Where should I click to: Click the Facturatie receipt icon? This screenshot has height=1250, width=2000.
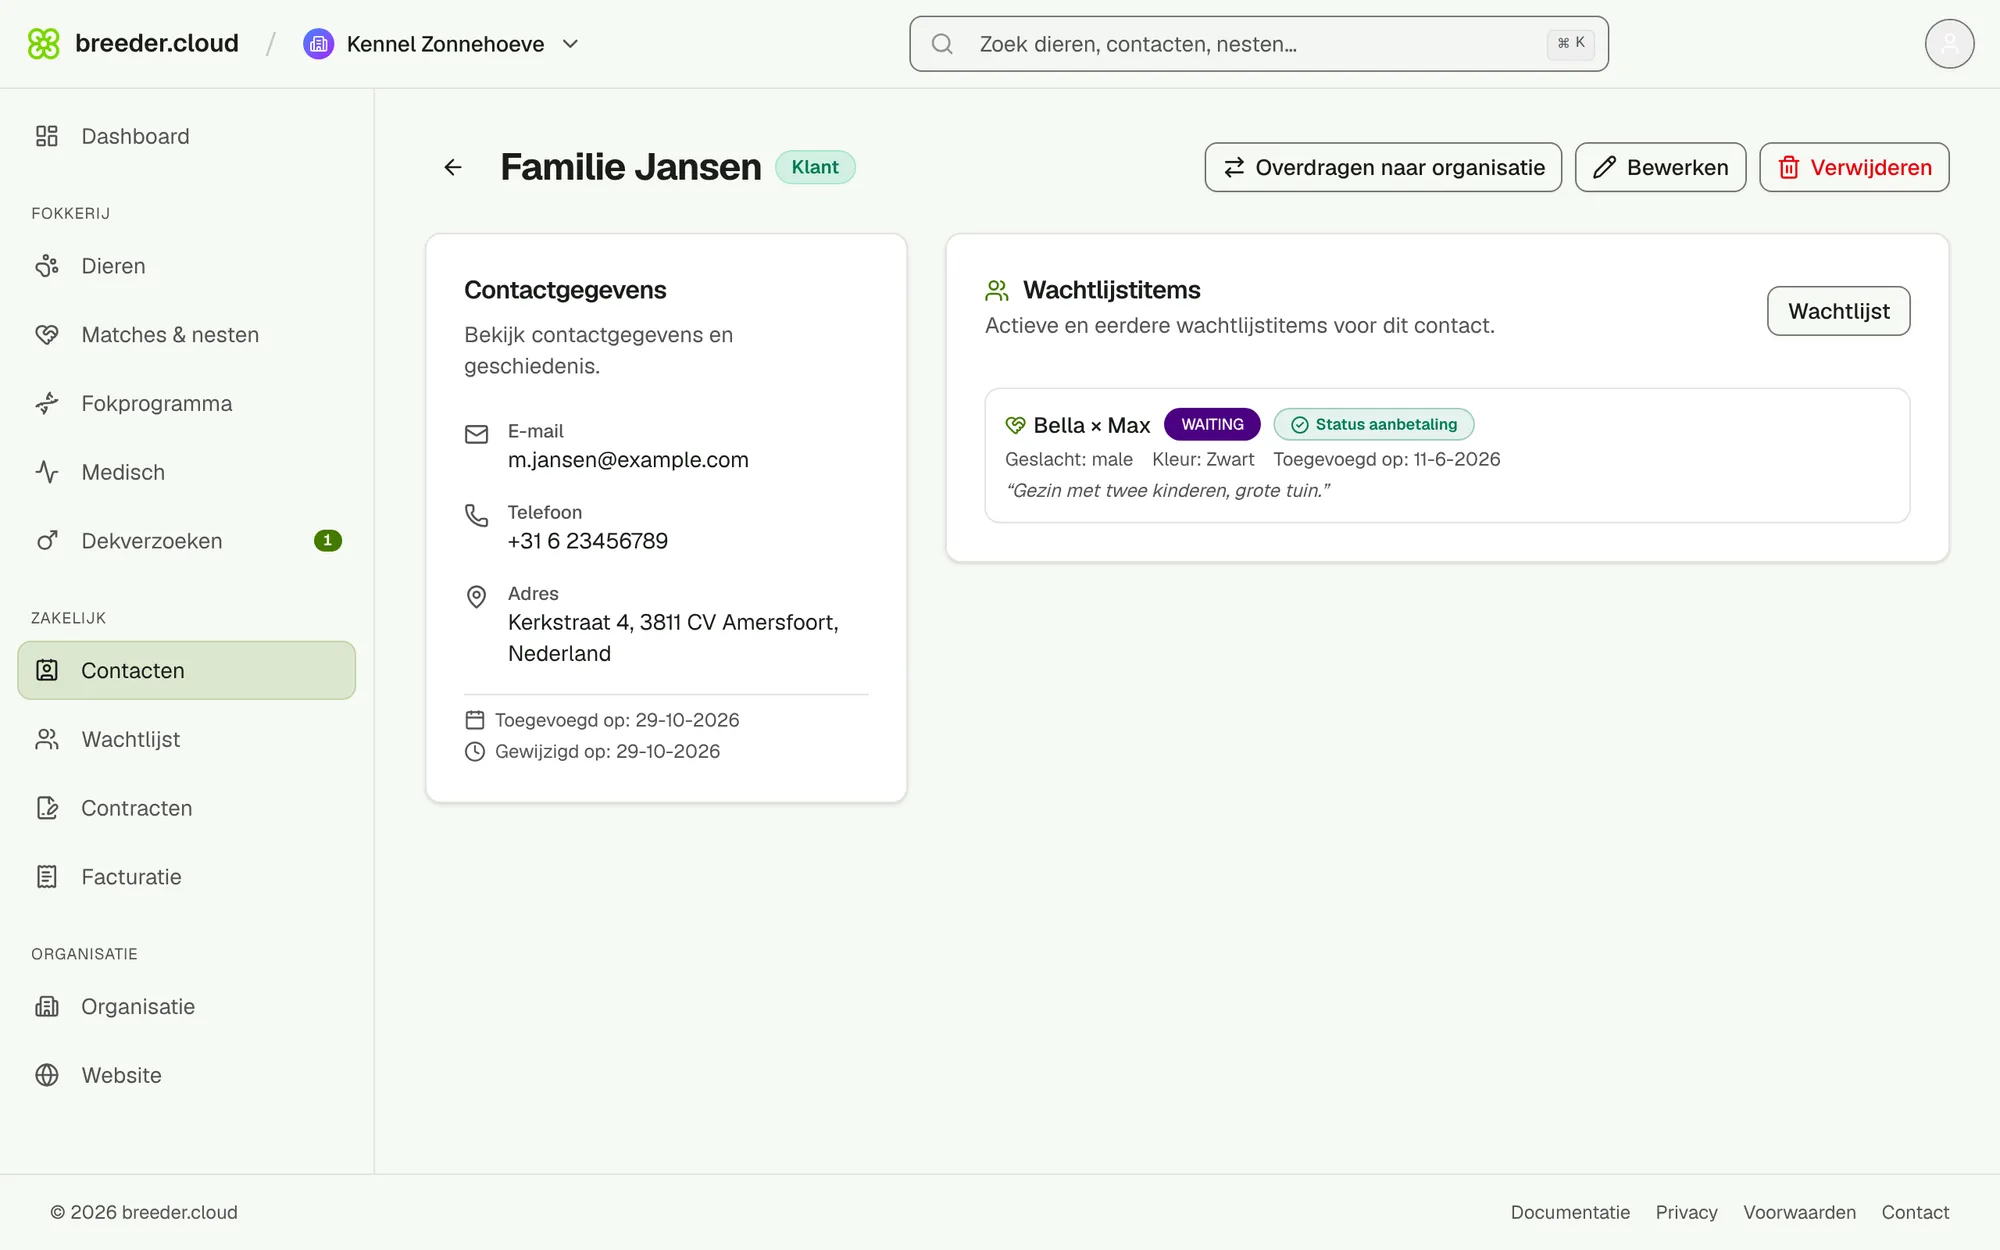pyautogui.click(x=47, y=877)
